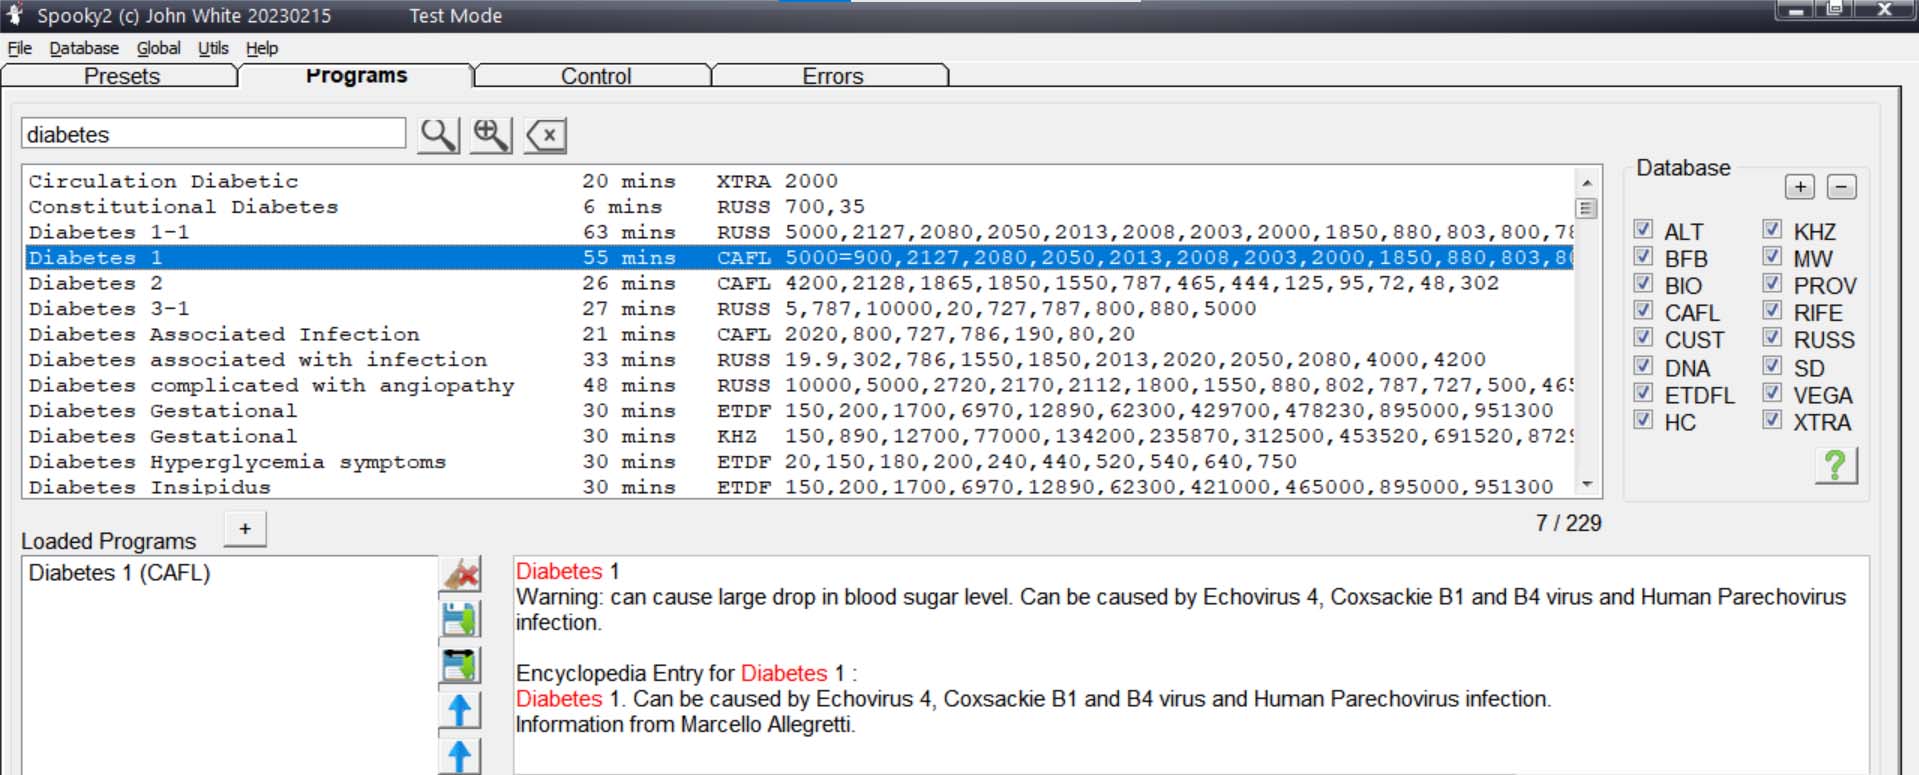Click the magnifier search icon
The height and width of the screenshot is (775, 1919).
[438, 135]
